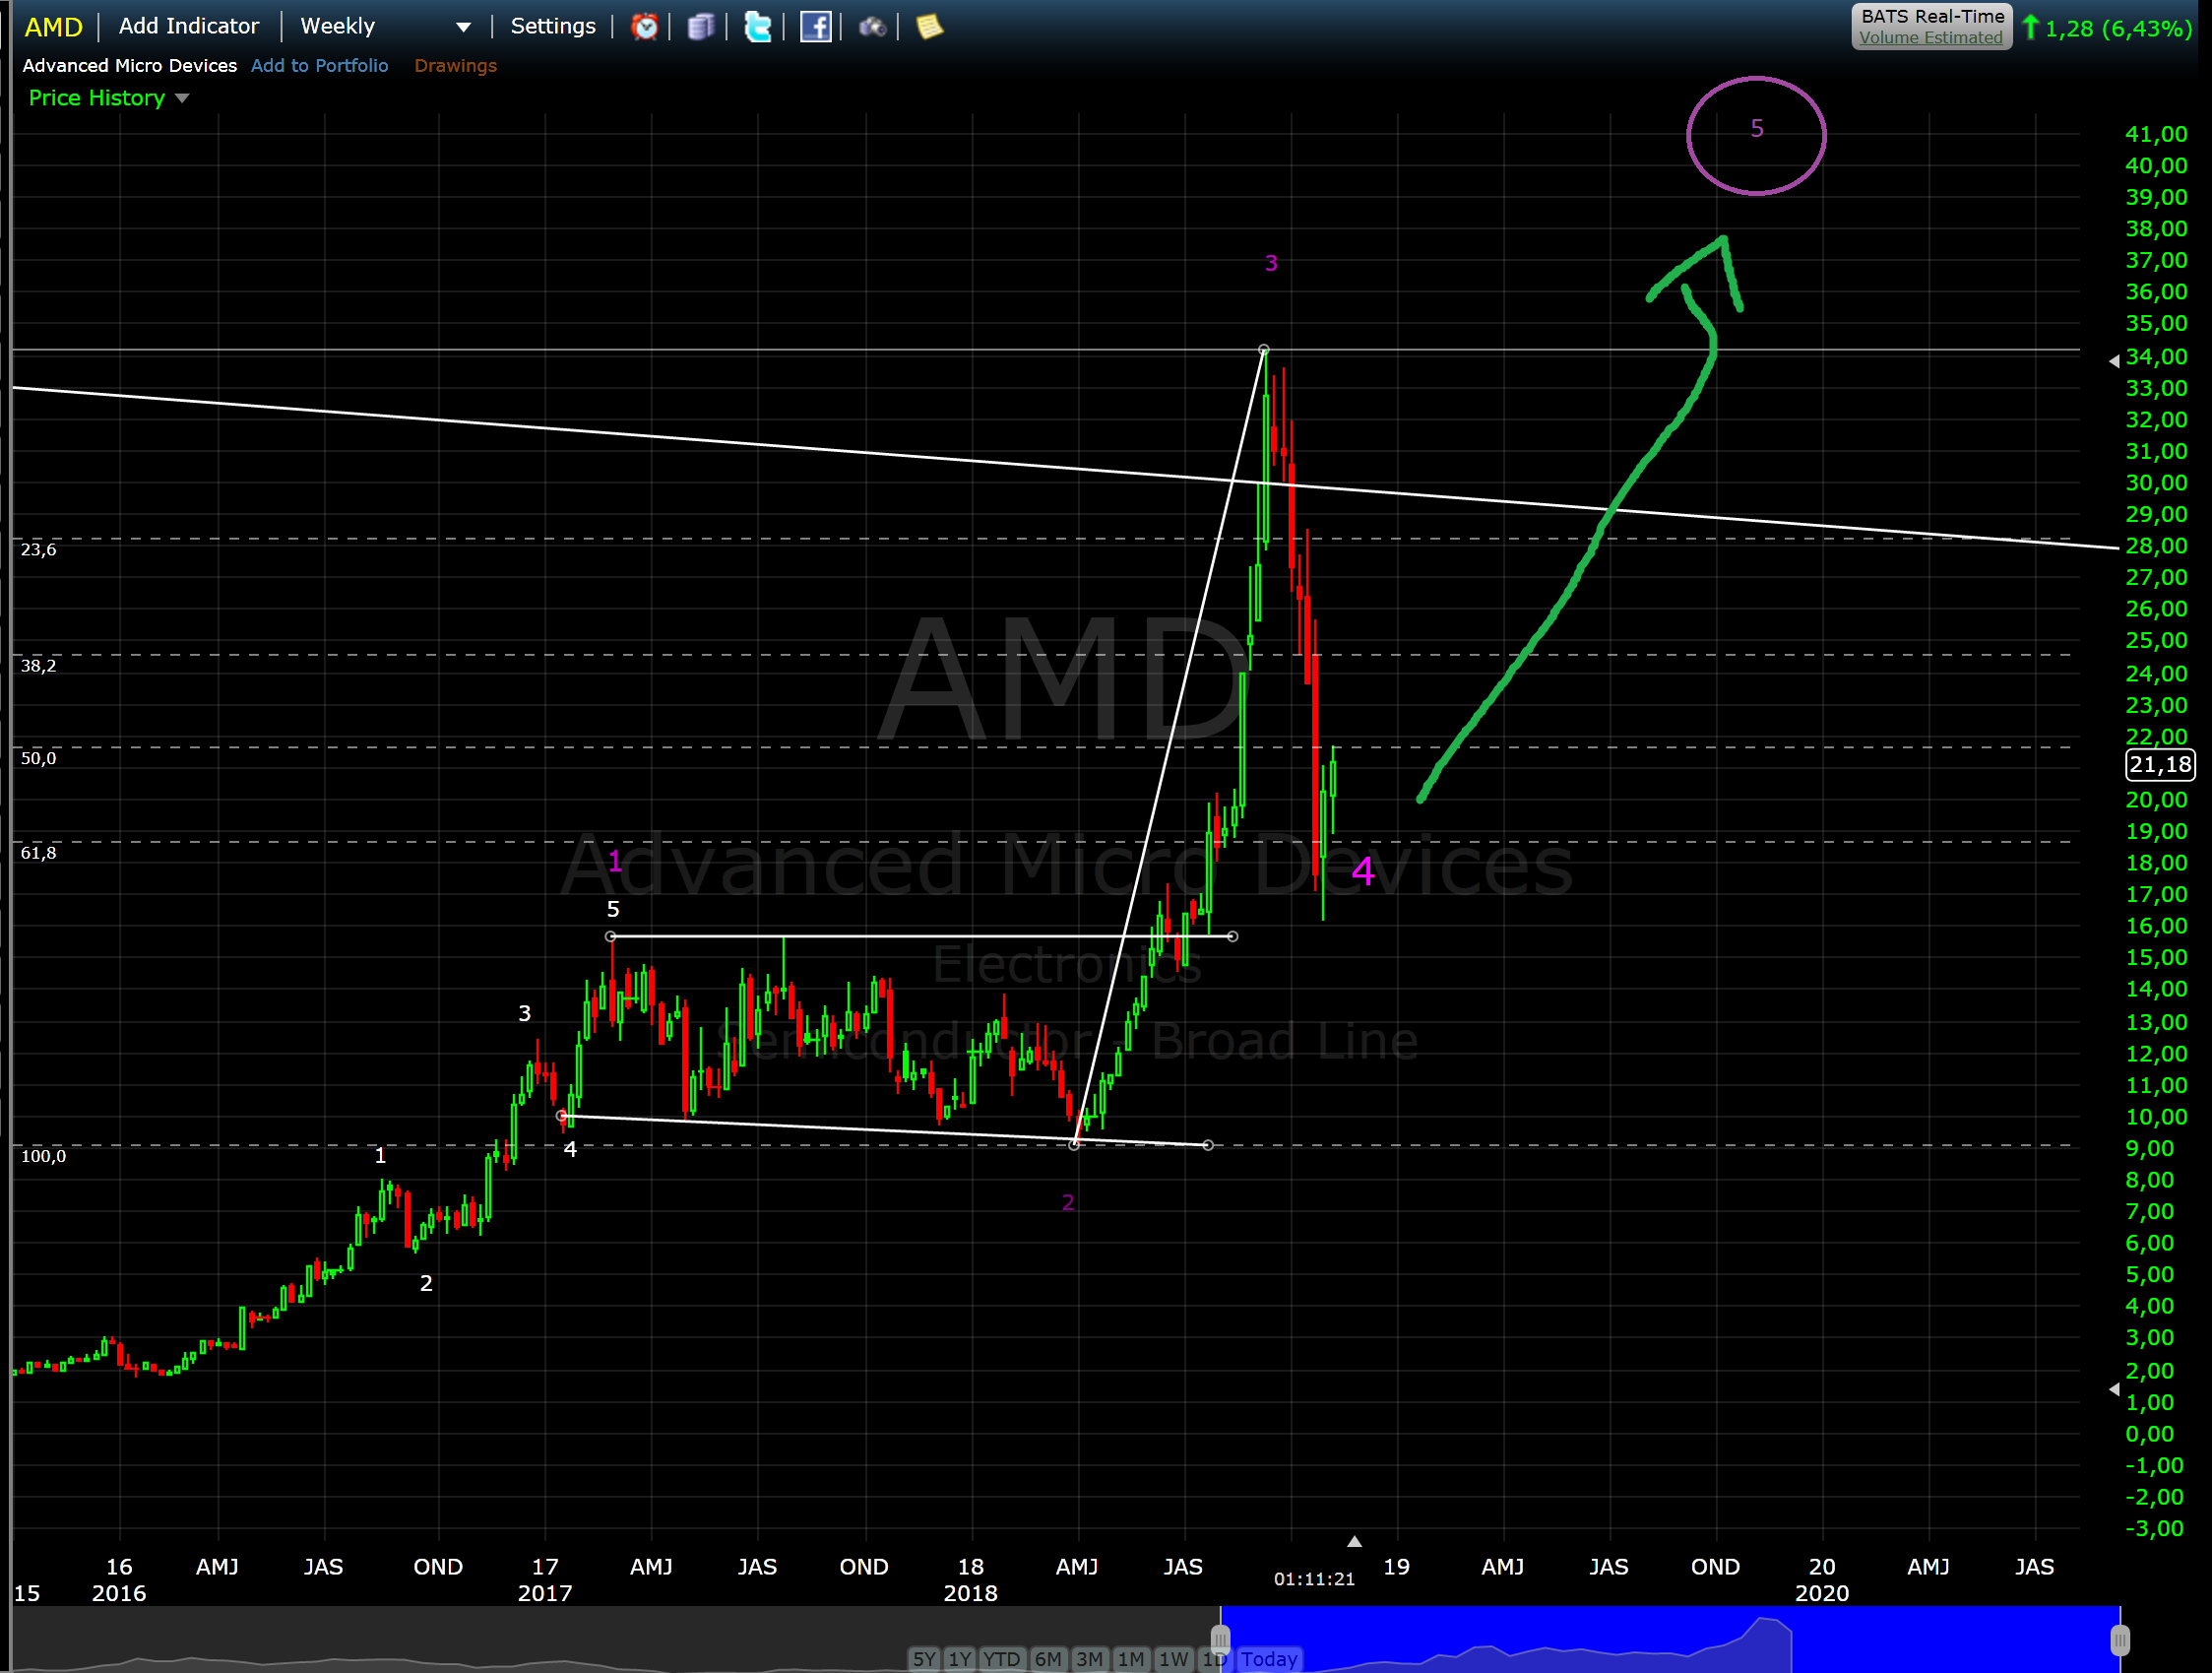
Task: Select the 5Y range button
Action: pos(923,1659)
